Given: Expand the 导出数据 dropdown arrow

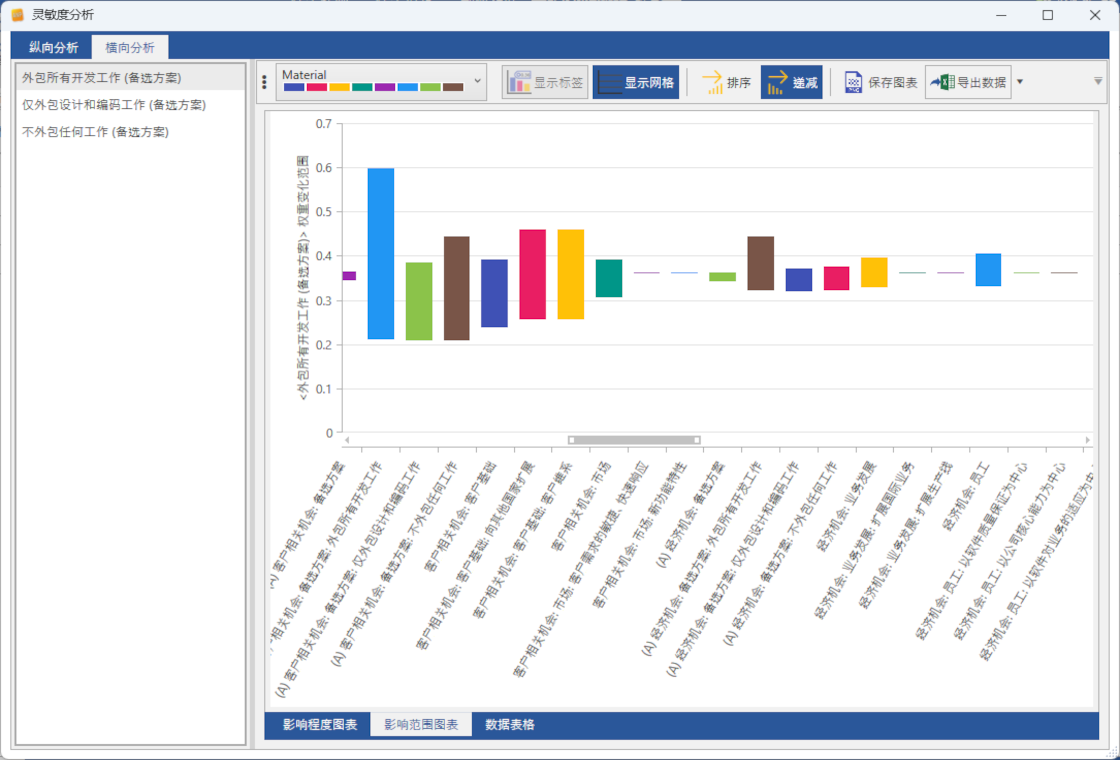Looking at the screenshot, I should (x=1020, y=83).
